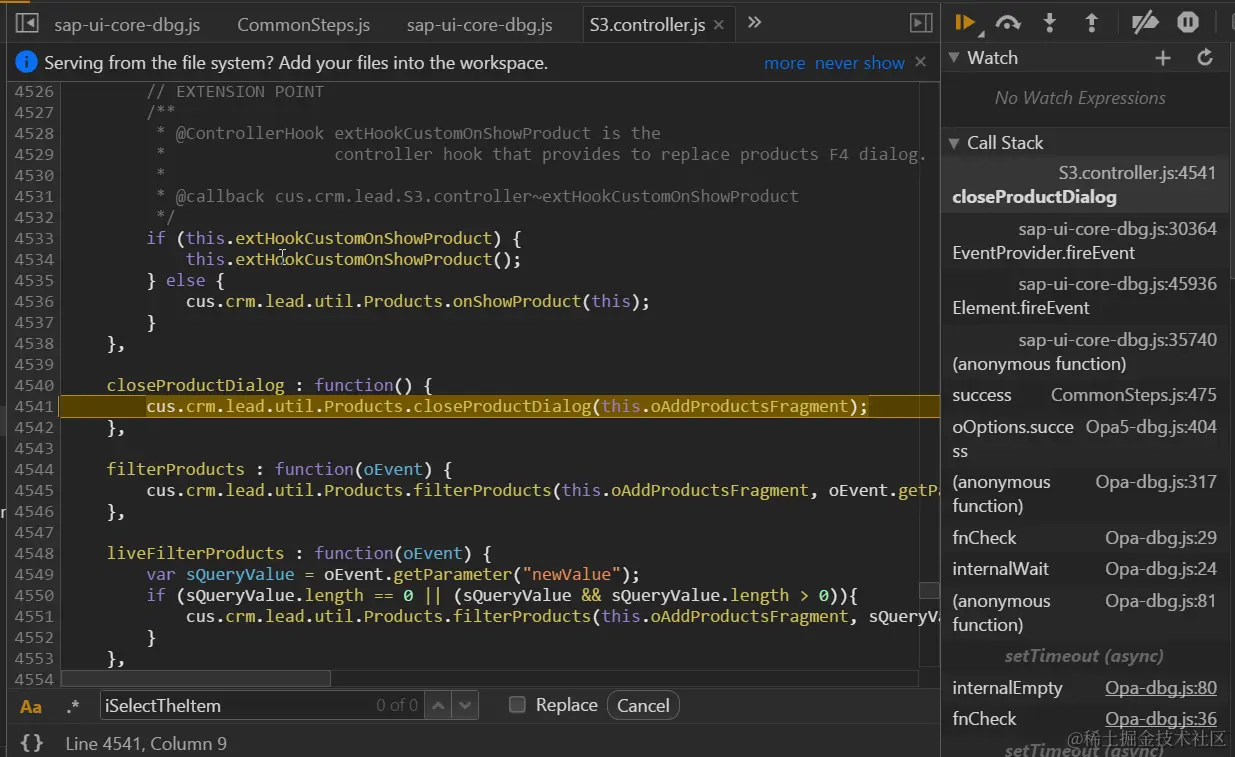
Task: Toggle regular expression search
Action: [72, 706]
